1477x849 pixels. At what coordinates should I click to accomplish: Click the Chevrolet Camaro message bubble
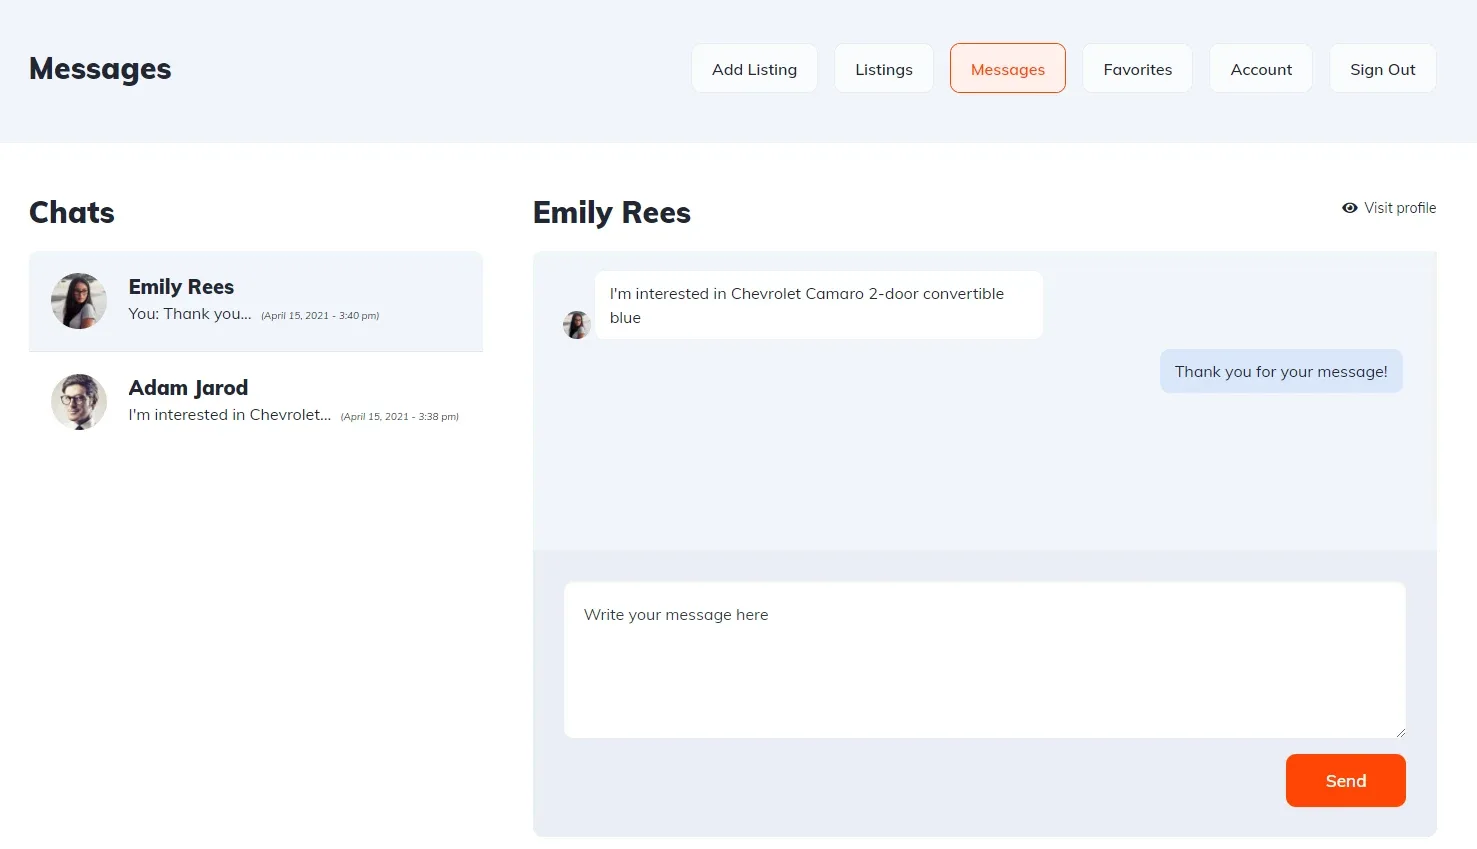(x=819, y=305)
